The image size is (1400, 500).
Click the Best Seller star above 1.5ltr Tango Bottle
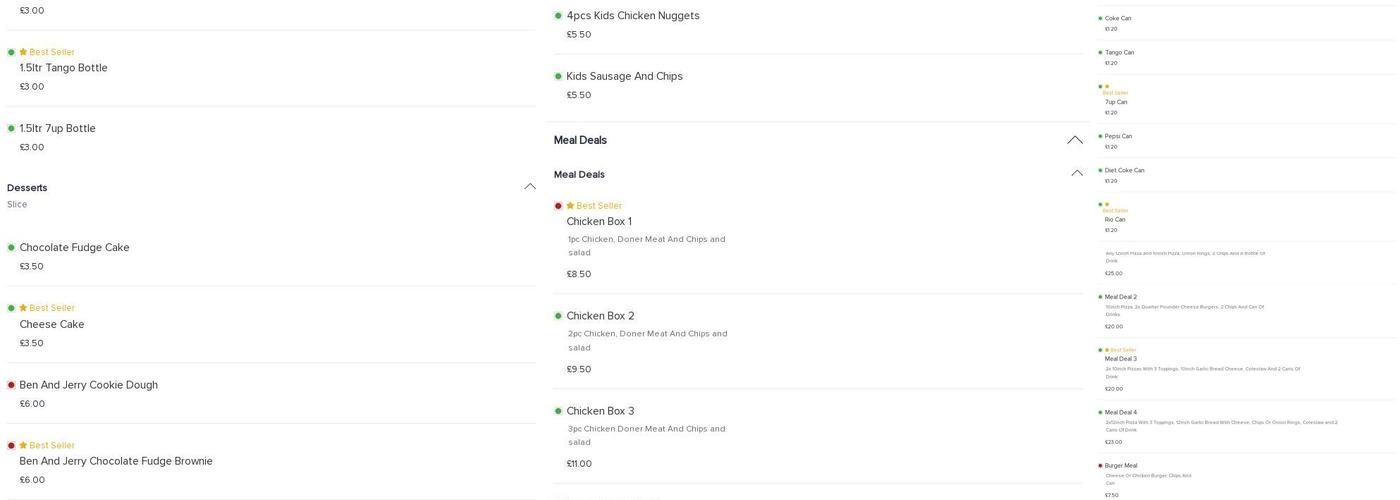point(23,52)
